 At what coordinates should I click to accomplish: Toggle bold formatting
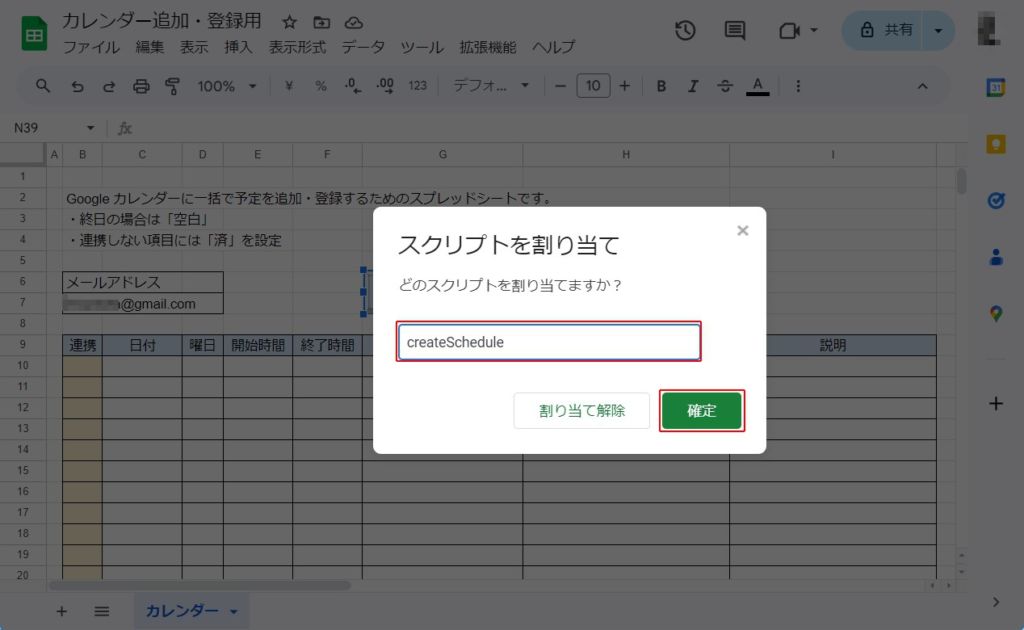[661, 86]
